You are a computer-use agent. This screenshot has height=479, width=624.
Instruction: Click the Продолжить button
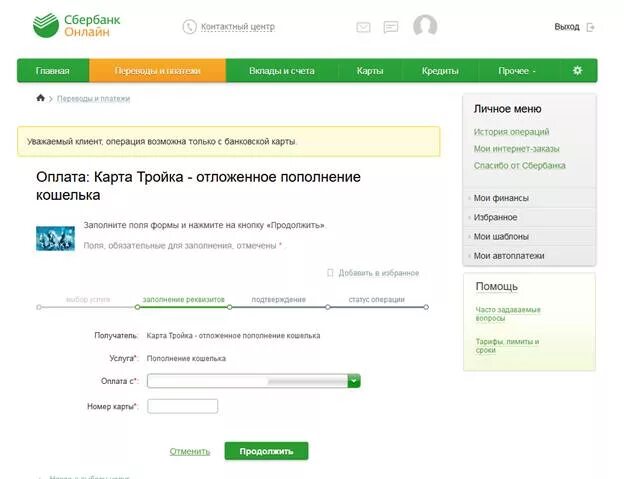(x=266, y=451)
